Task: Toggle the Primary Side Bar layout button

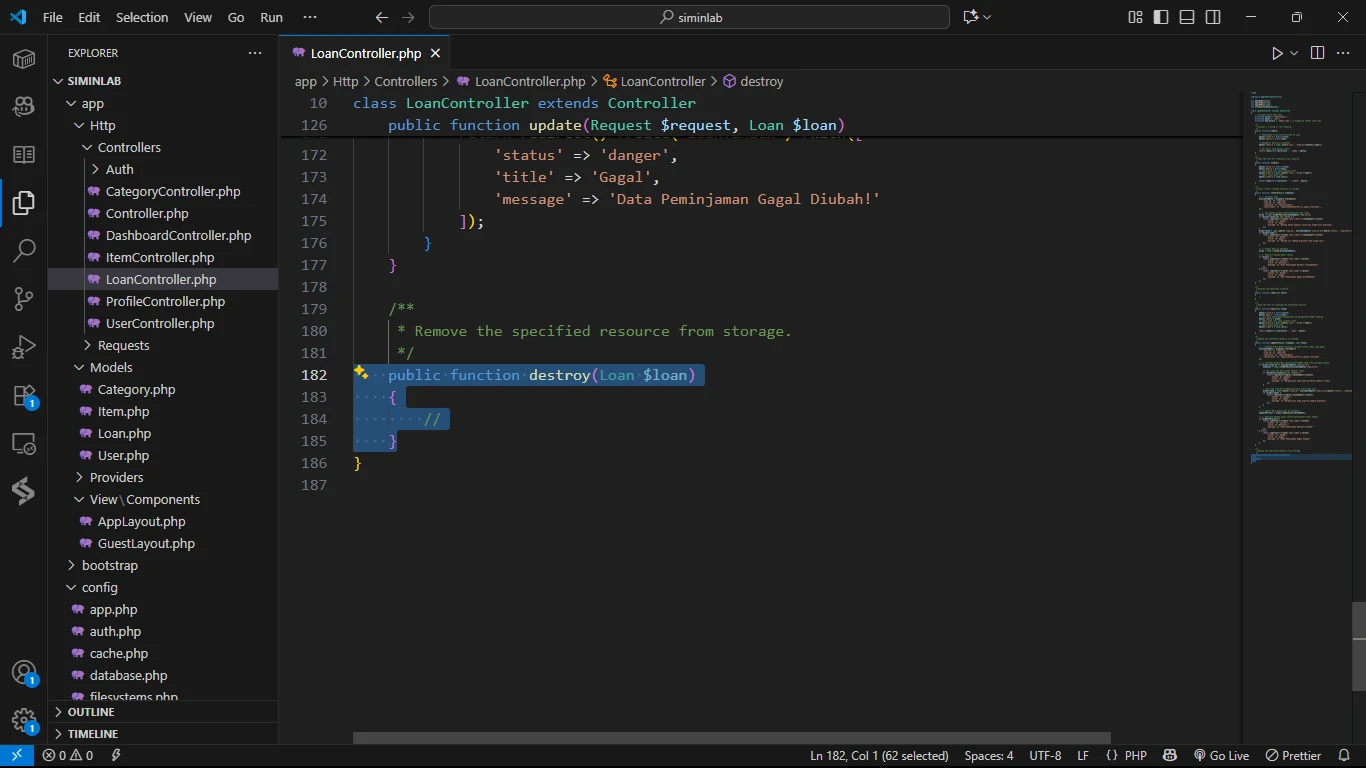Action: point(1161,17)
